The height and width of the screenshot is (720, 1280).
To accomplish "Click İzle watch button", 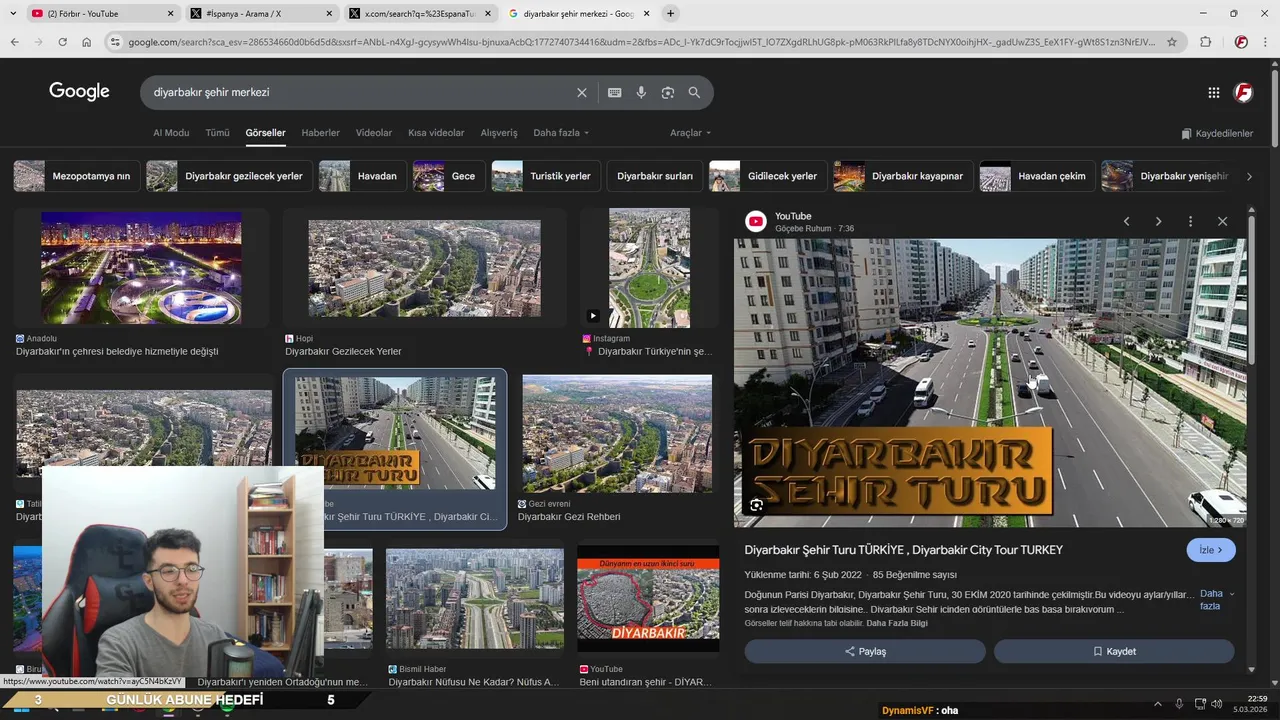I will (1211, 550).
